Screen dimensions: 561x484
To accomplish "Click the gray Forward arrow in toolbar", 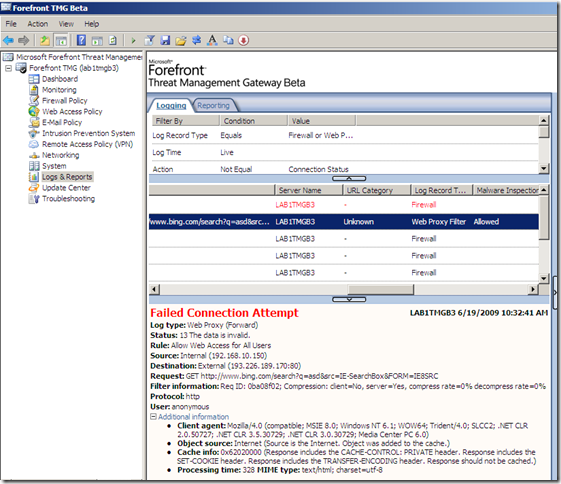I will pyautogui.click(x=24, y=40).
